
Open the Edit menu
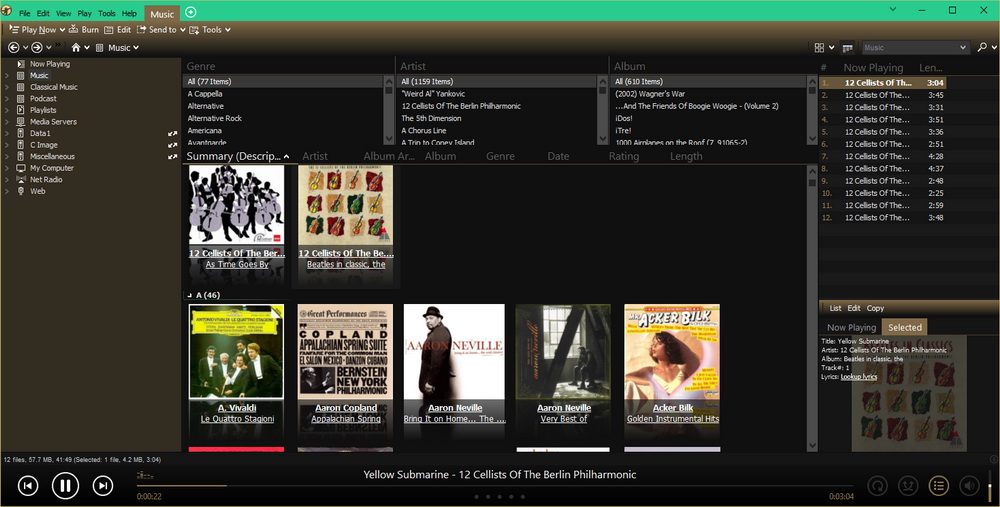pos(43,13)
